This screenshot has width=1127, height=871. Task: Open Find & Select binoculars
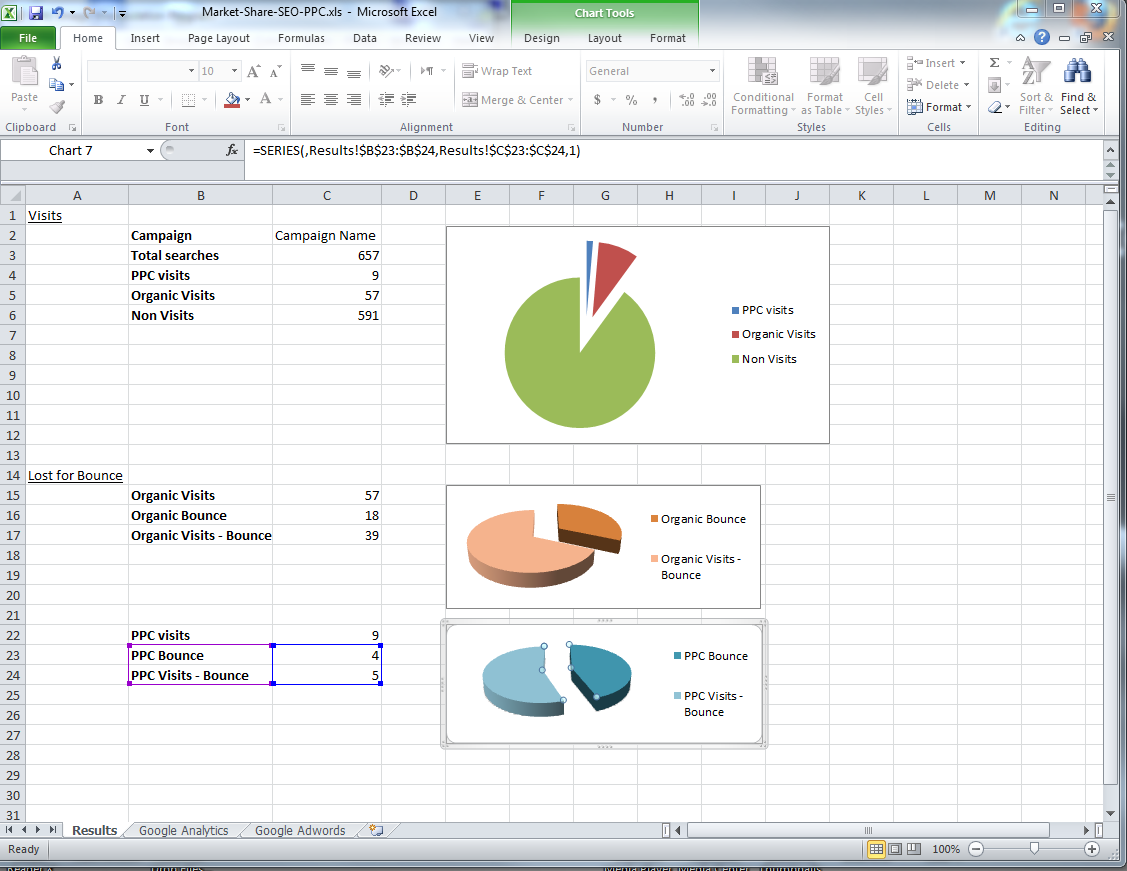[x=1078, y=87]
